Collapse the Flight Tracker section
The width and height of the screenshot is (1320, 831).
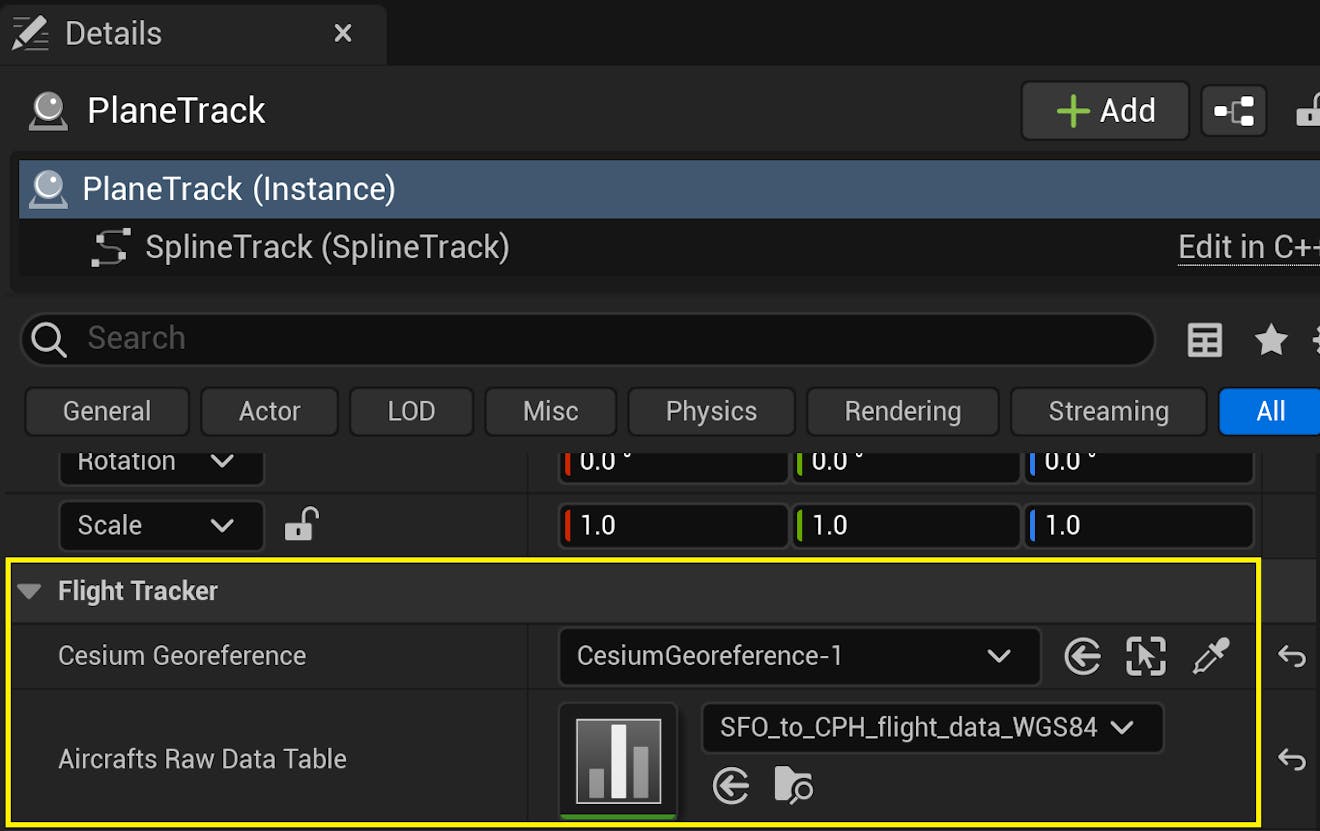coord(29,592)
